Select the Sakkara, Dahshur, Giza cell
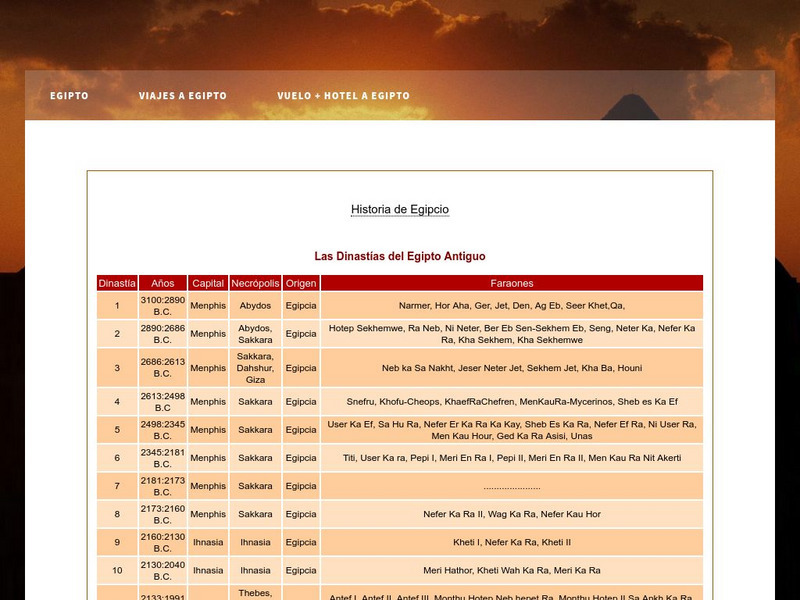This screenshot has width=800, height=600. (x=255, y=368)
